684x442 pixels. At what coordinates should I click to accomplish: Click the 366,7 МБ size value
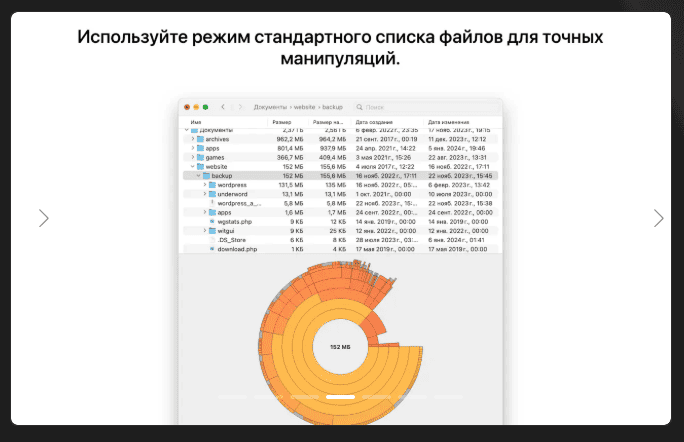290,158
